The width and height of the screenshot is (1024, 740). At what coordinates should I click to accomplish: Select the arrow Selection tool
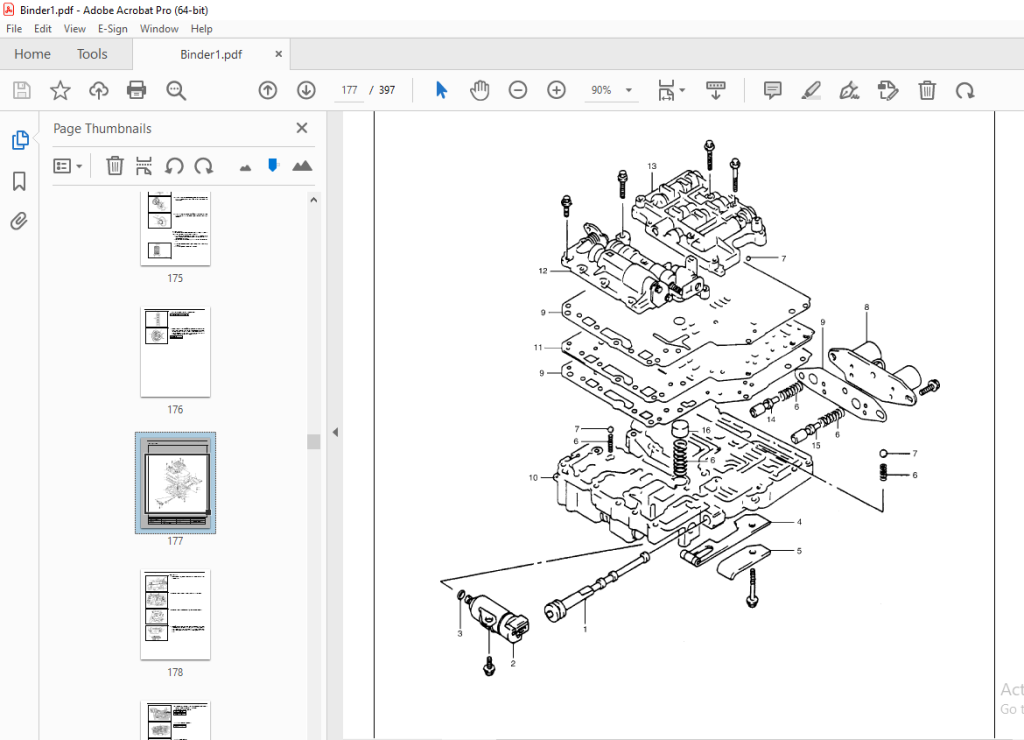tap(441, 90)
